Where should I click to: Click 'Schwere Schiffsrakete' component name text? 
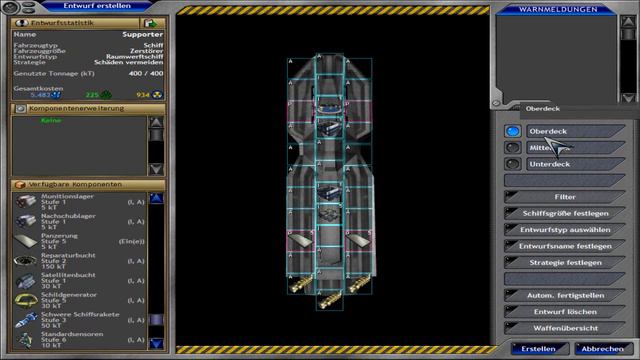pos(80,314)
